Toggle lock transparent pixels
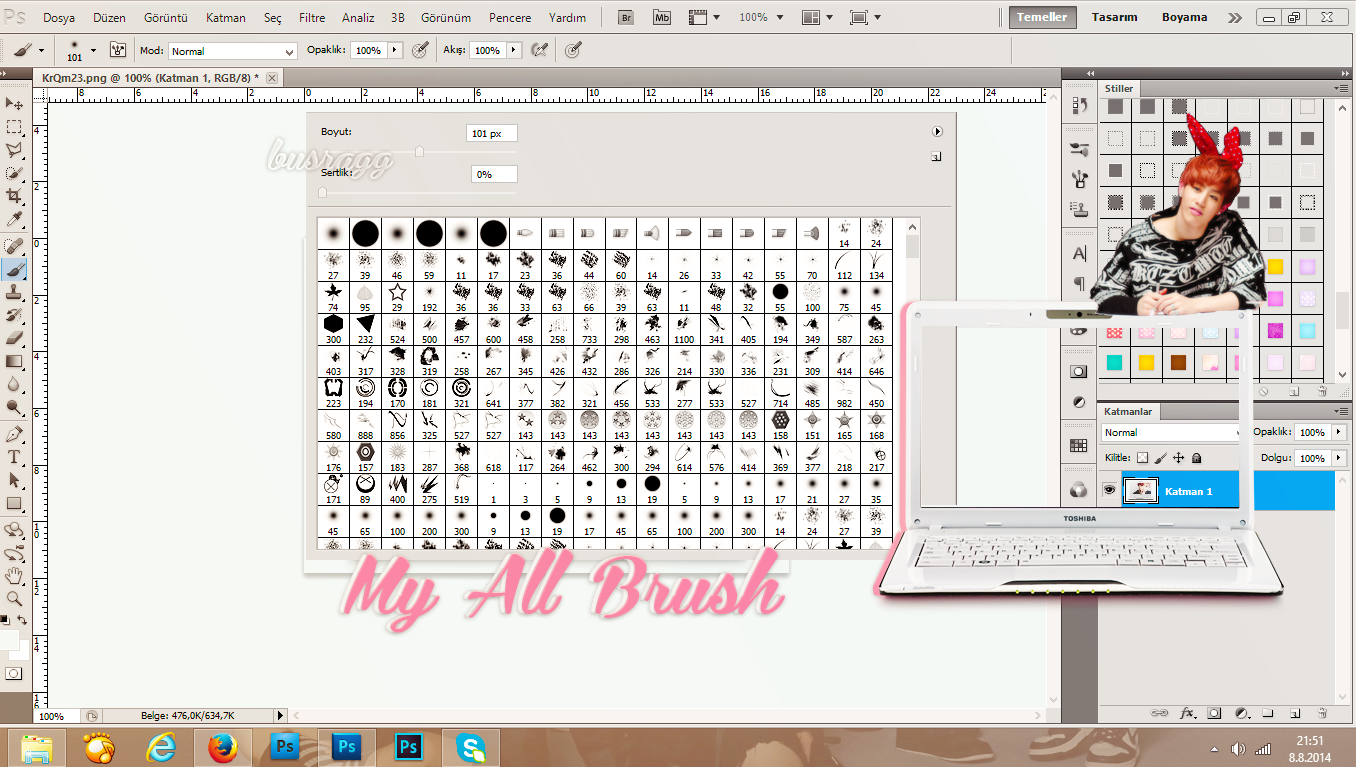The height and width of the screenshot is (767, 1356). point(1143,458)
